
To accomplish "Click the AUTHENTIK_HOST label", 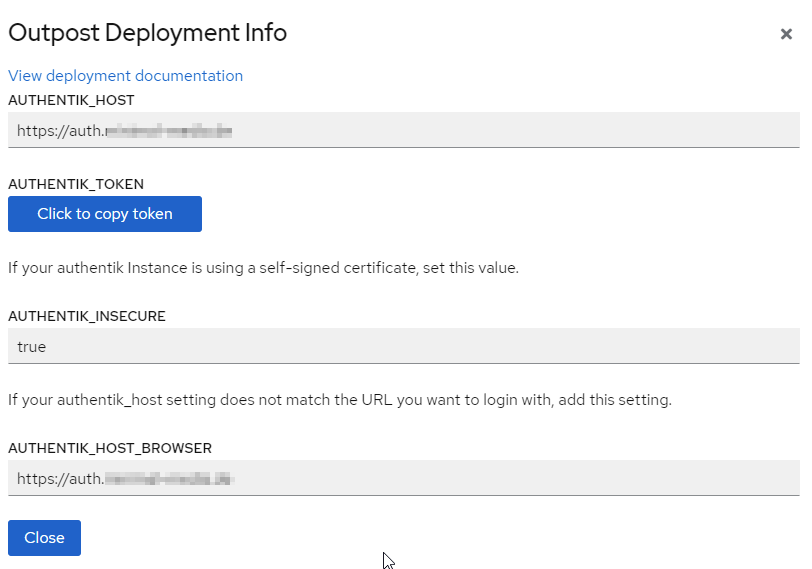I will [71, 100].
